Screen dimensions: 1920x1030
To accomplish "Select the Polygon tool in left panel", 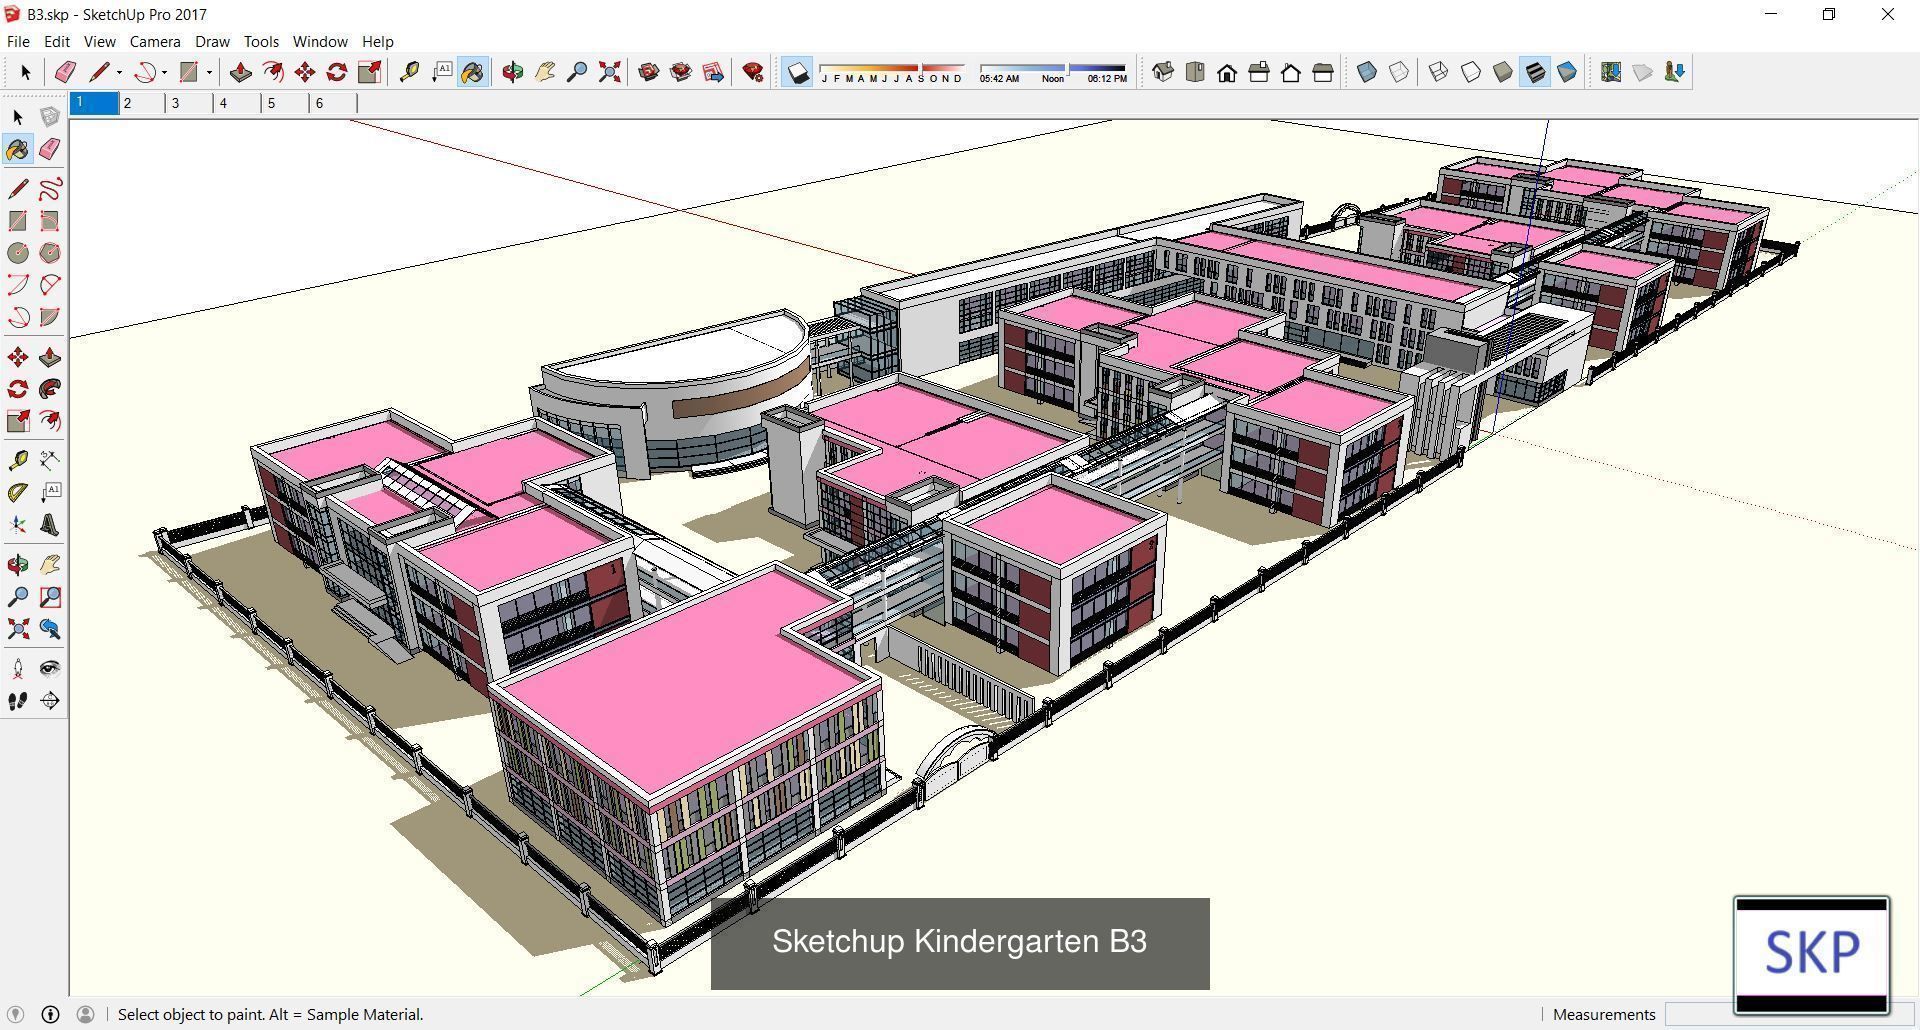I will pos(50,253).
